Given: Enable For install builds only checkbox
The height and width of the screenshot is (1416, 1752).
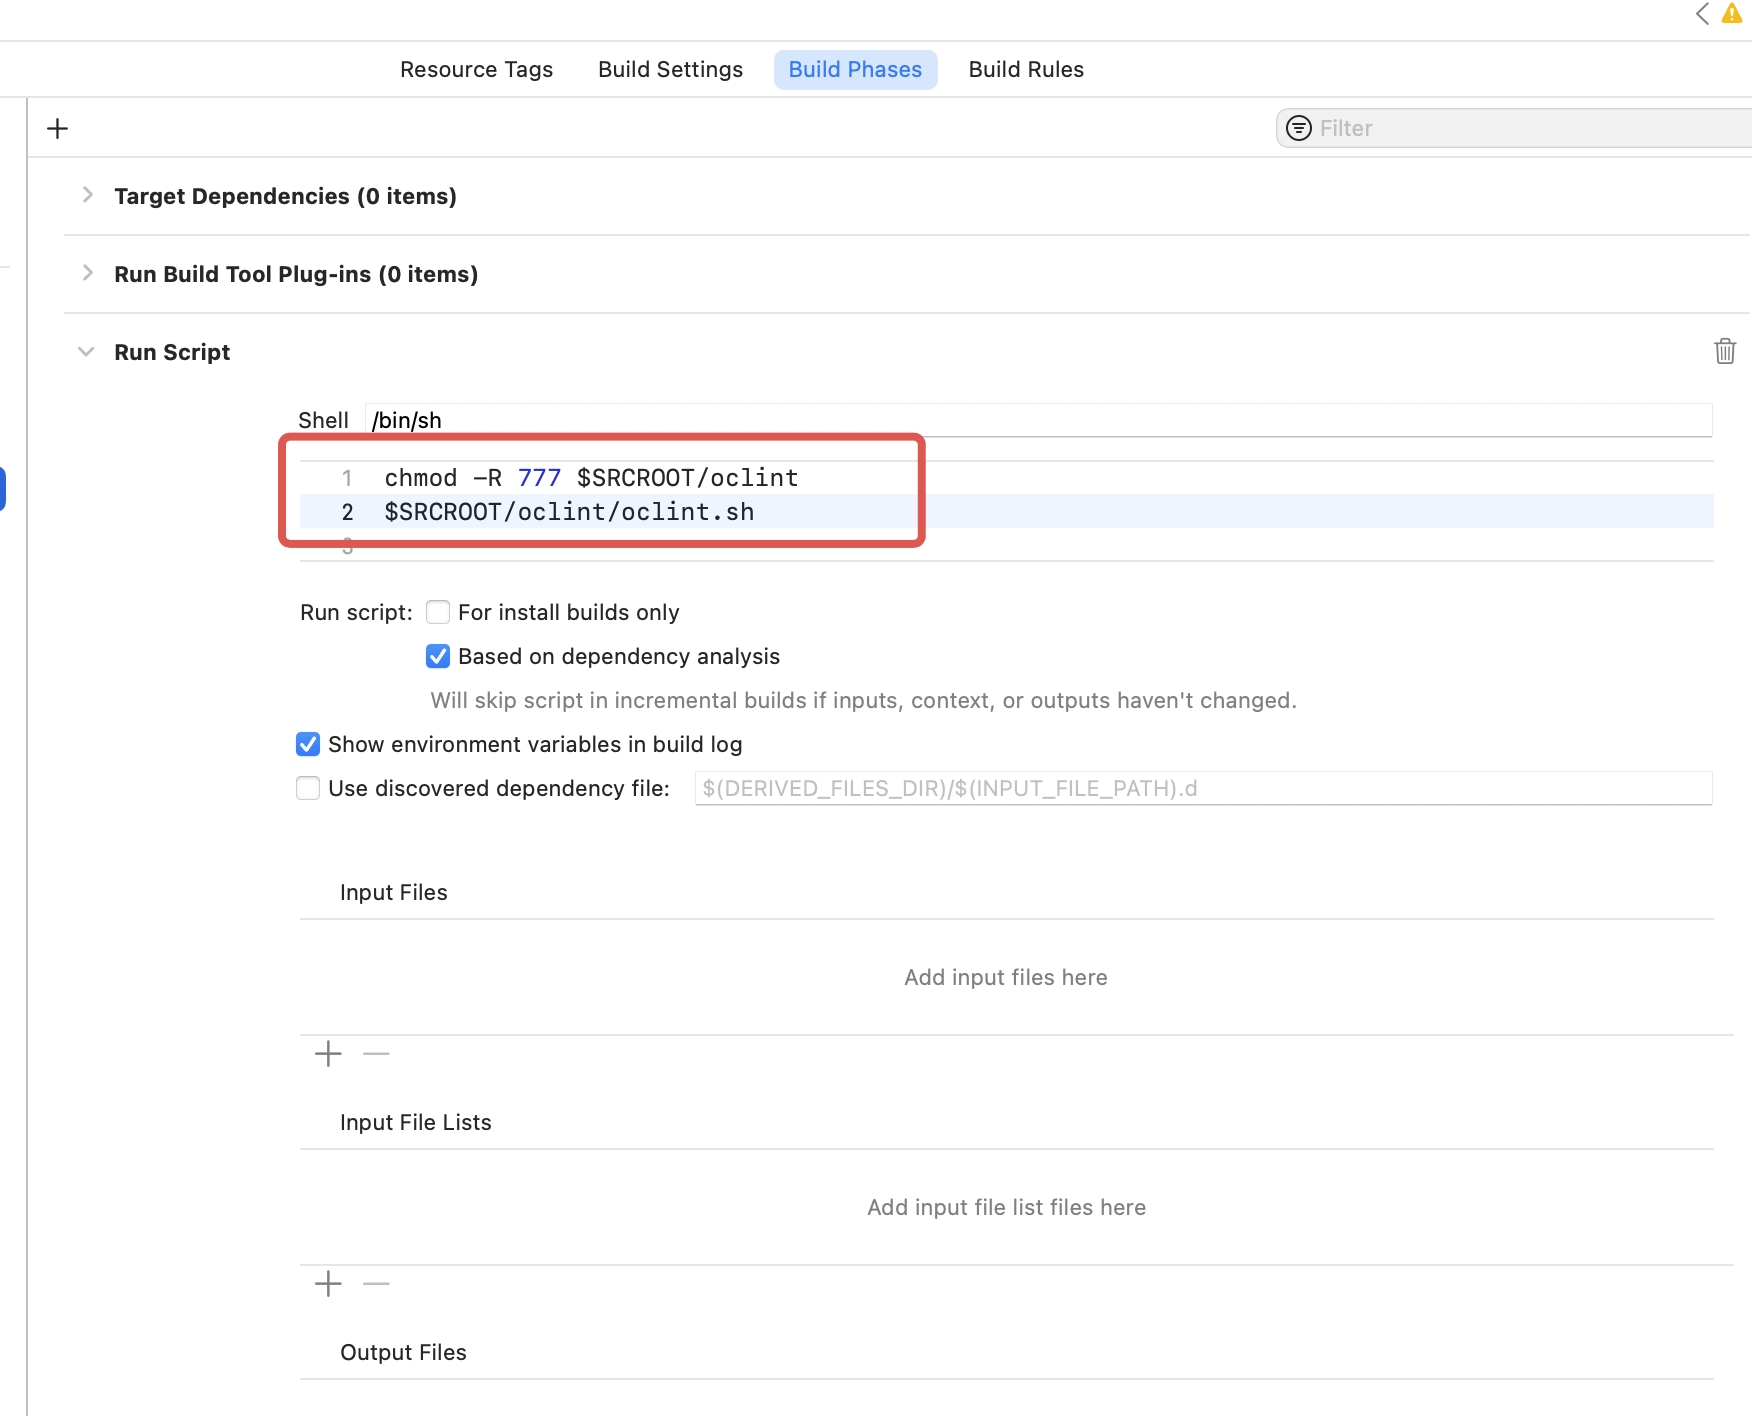Looking at the screenshot, I should (x=438, y=612).
